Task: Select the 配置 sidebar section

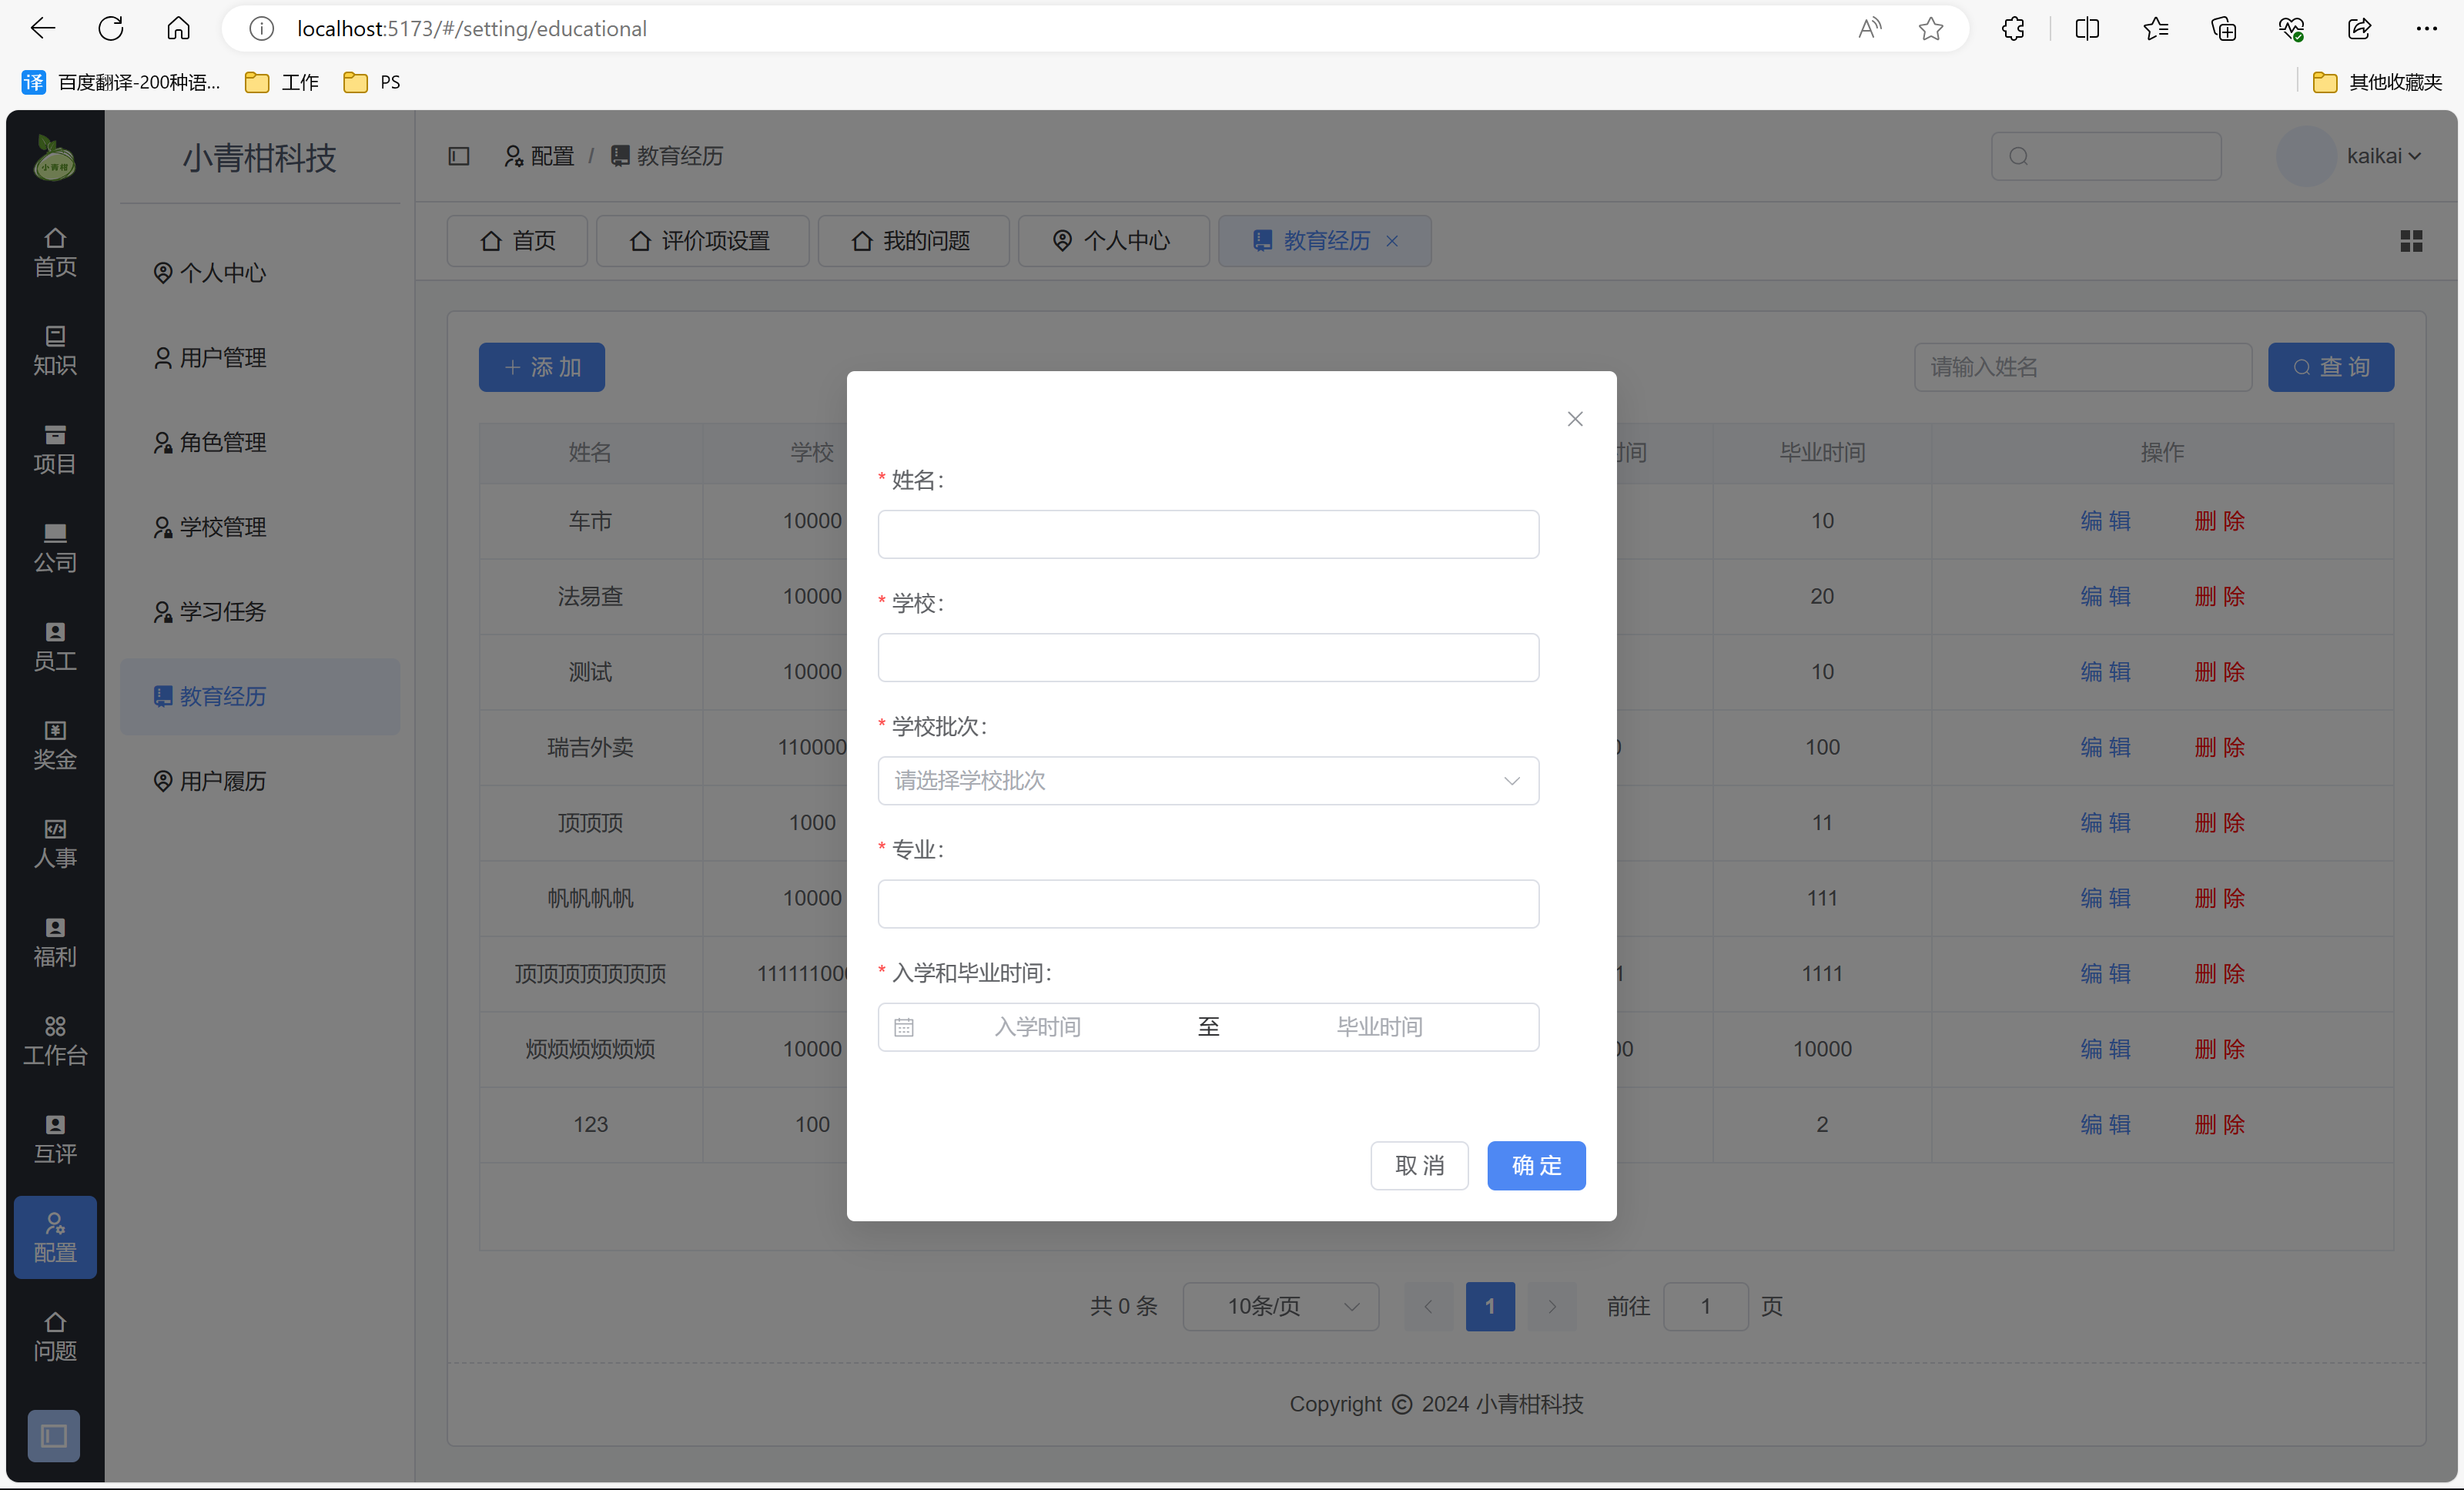Action: (55, 1237)
